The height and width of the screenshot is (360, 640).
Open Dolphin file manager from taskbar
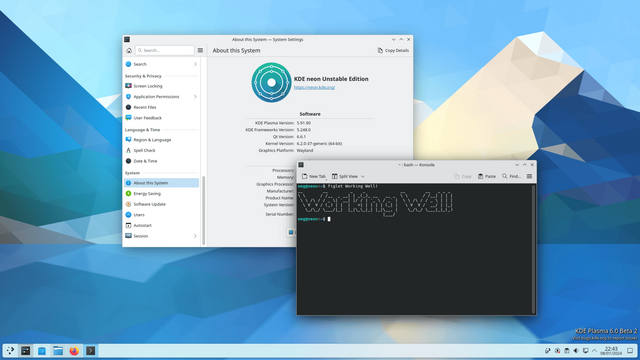click(58, 350)
